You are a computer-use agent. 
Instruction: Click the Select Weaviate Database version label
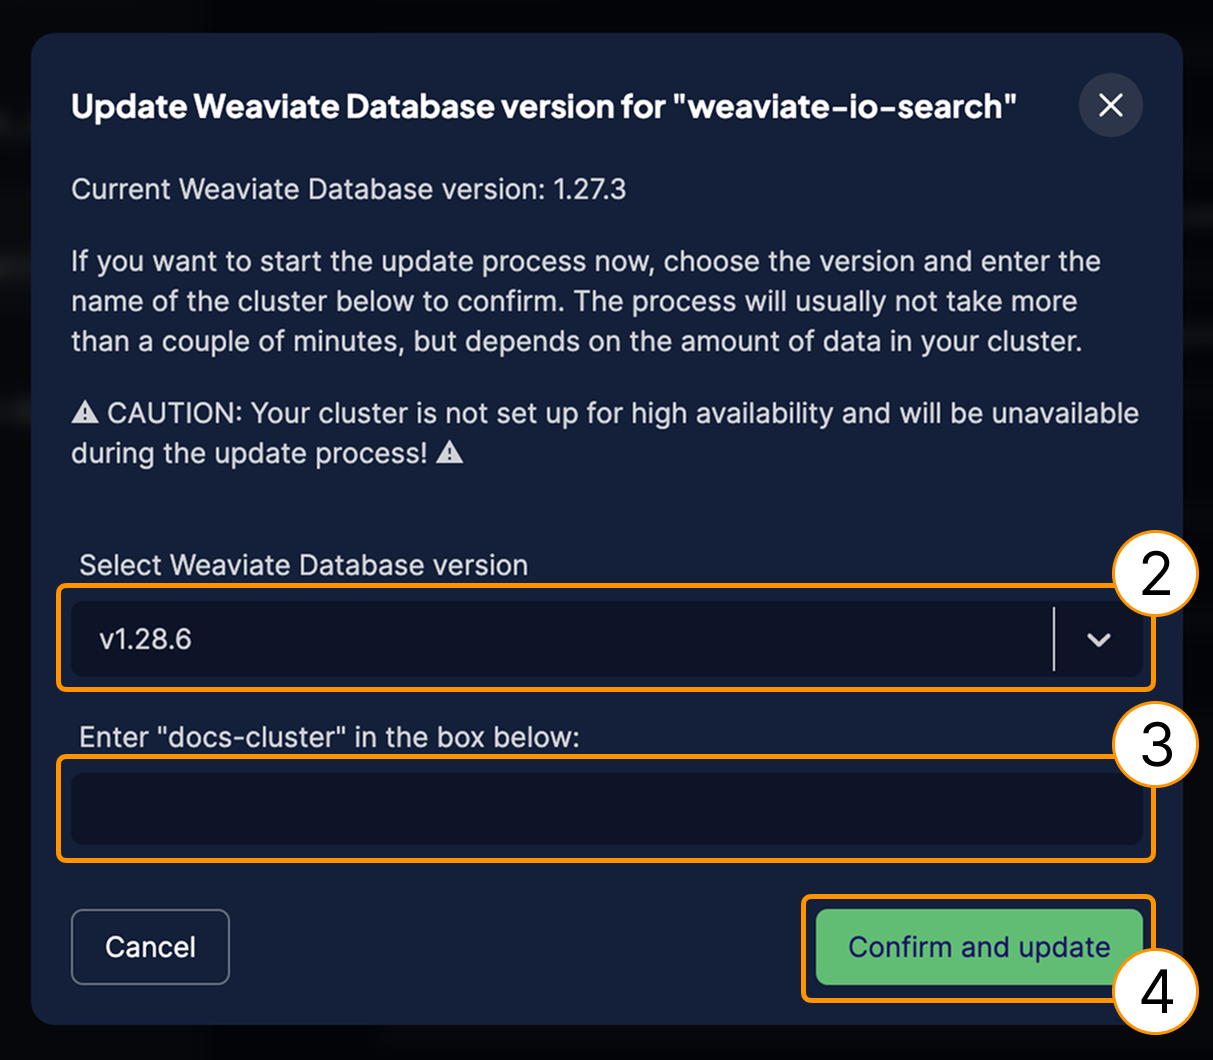pos(303,565)
